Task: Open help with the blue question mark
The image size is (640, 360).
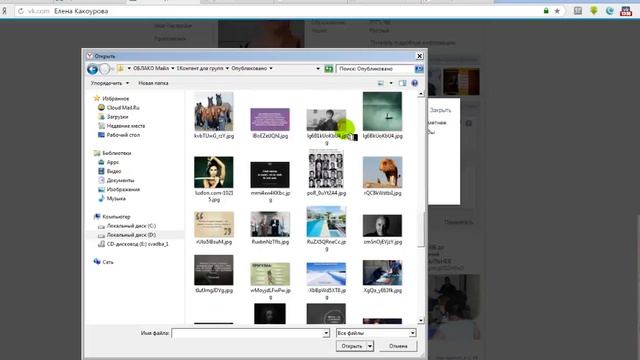Action: click(x=415, y=83)
